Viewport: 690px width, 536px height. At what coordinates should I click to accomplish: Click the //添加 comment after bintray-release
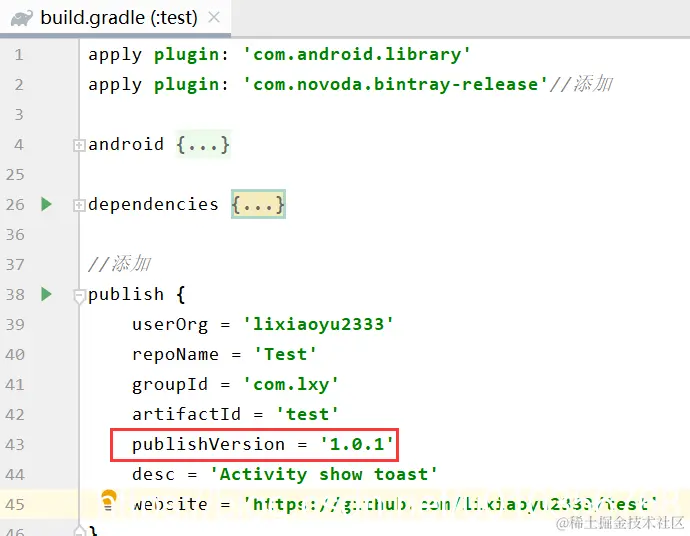pyautogui.click(x=581, y=84)
